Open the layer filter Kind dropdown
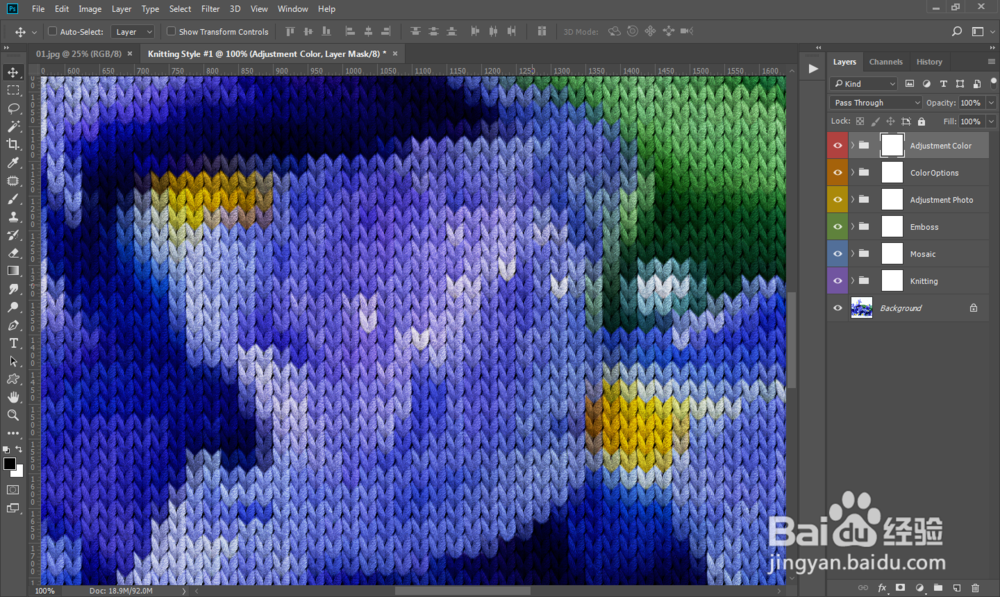Viewport: 1000px width, 597px height. coord(863,84)
